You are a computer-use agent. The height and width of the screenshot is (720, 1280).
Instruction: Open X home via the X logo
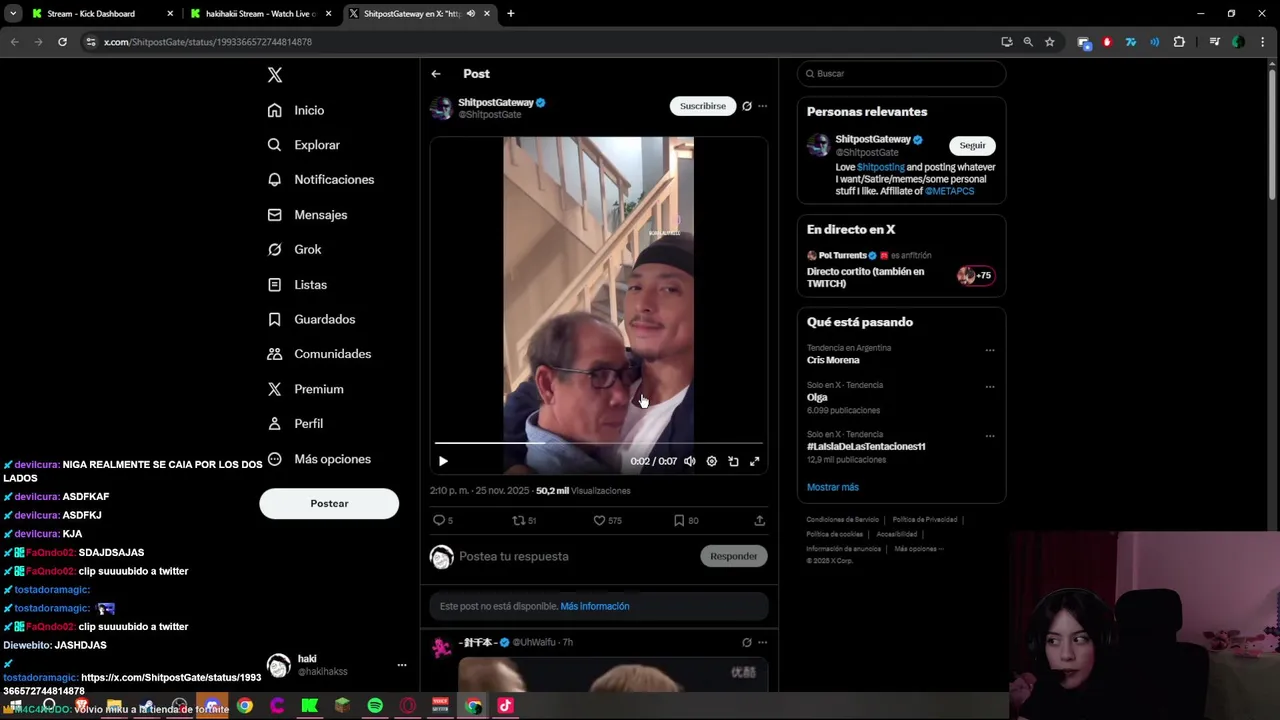coord(275,75)
